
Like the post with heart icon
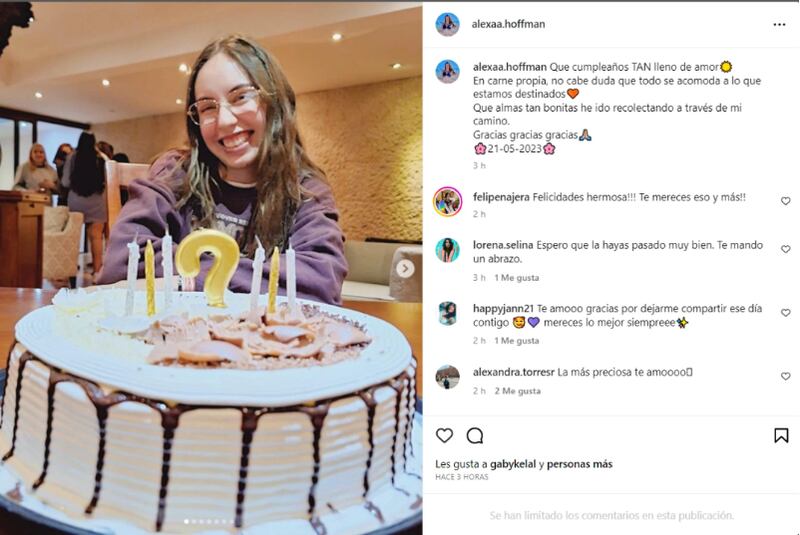coord(444,435)
